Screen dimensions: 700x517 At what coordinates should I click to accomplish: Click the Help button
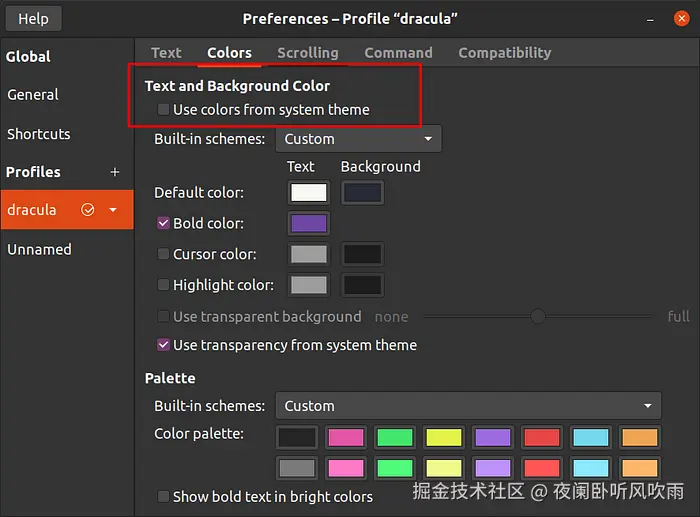33,18
